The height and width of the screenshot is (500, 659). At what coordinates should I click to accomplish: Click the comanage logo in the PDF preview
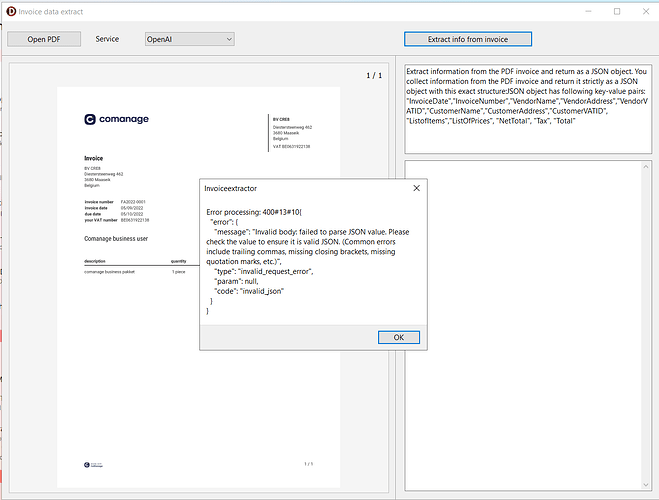(x=117, y=119)
